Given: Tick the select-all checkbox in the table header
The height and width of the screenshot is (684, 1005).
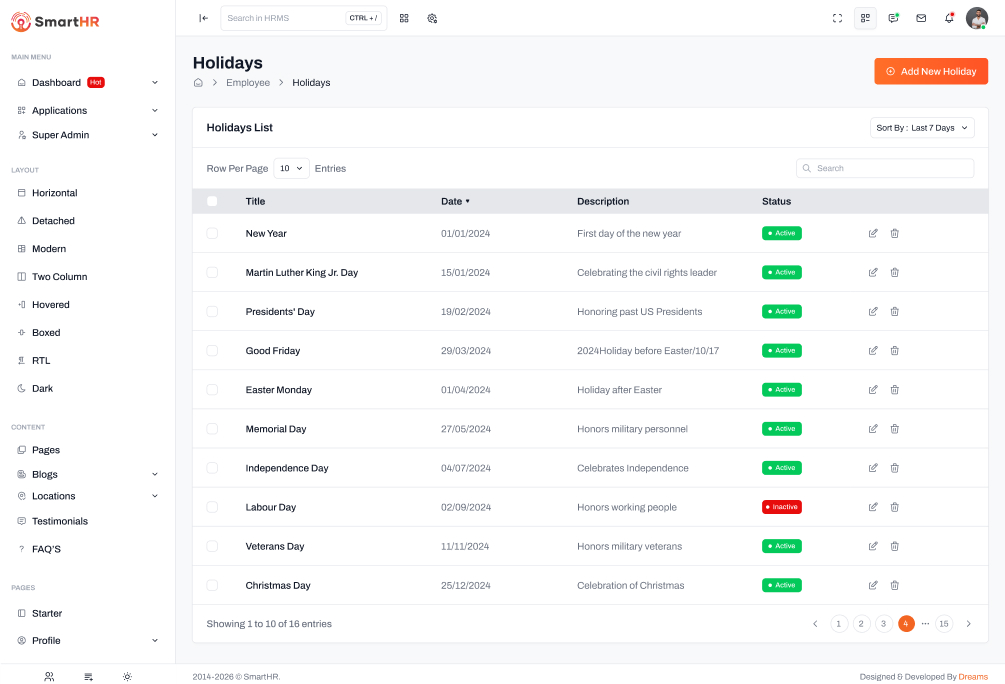Looking at the screenshot, I should pyautogui.click(x=212, y=201).
